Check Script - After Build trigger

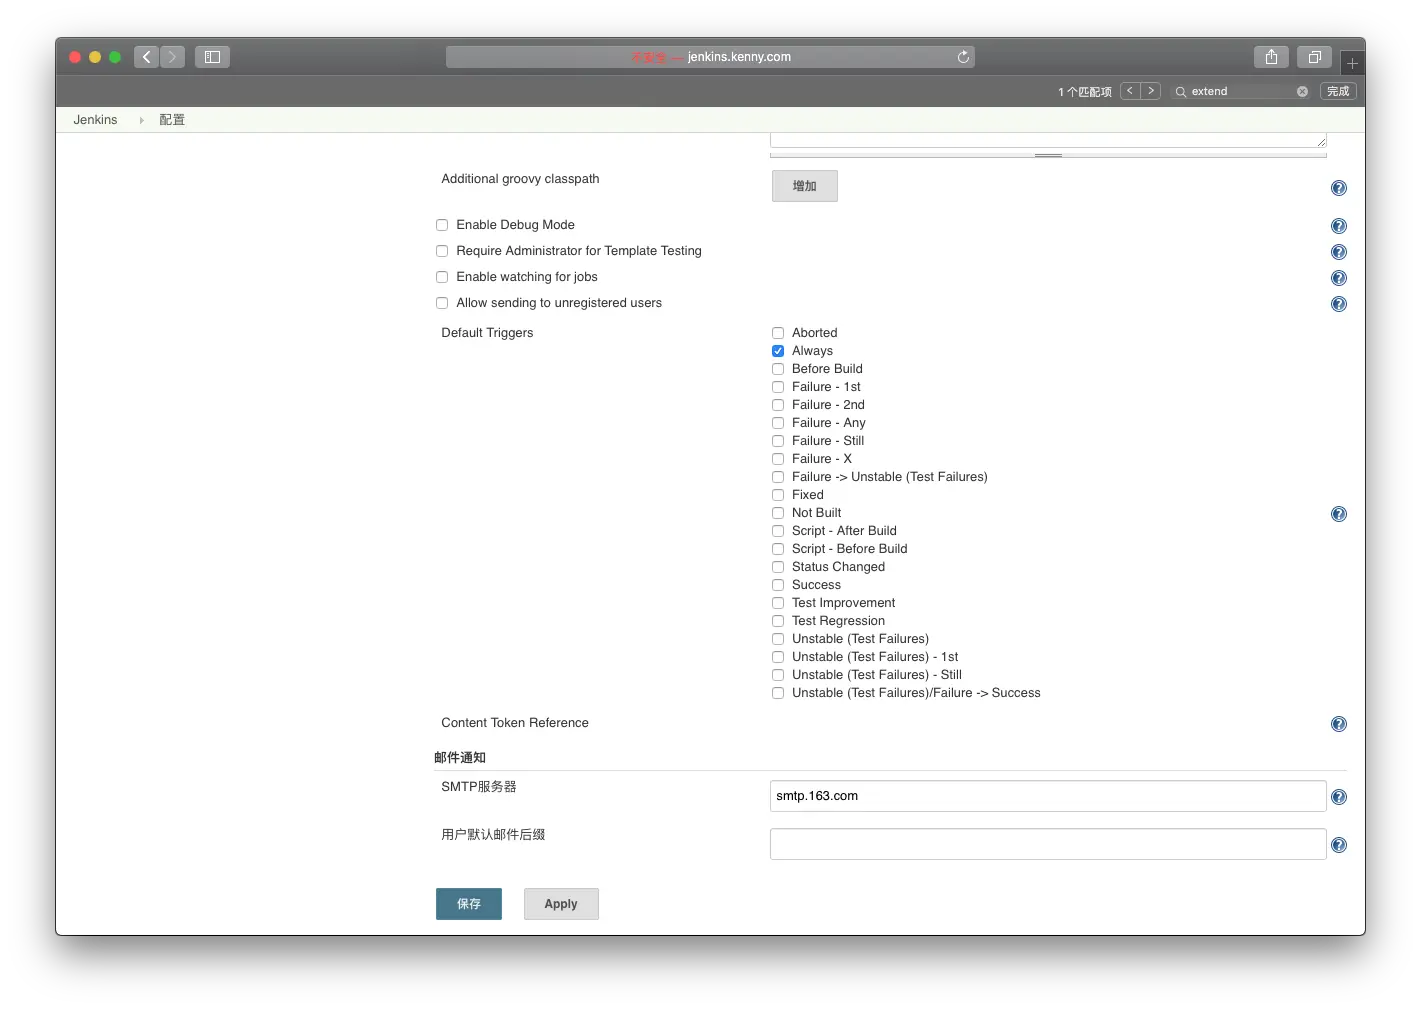(778, 531)
